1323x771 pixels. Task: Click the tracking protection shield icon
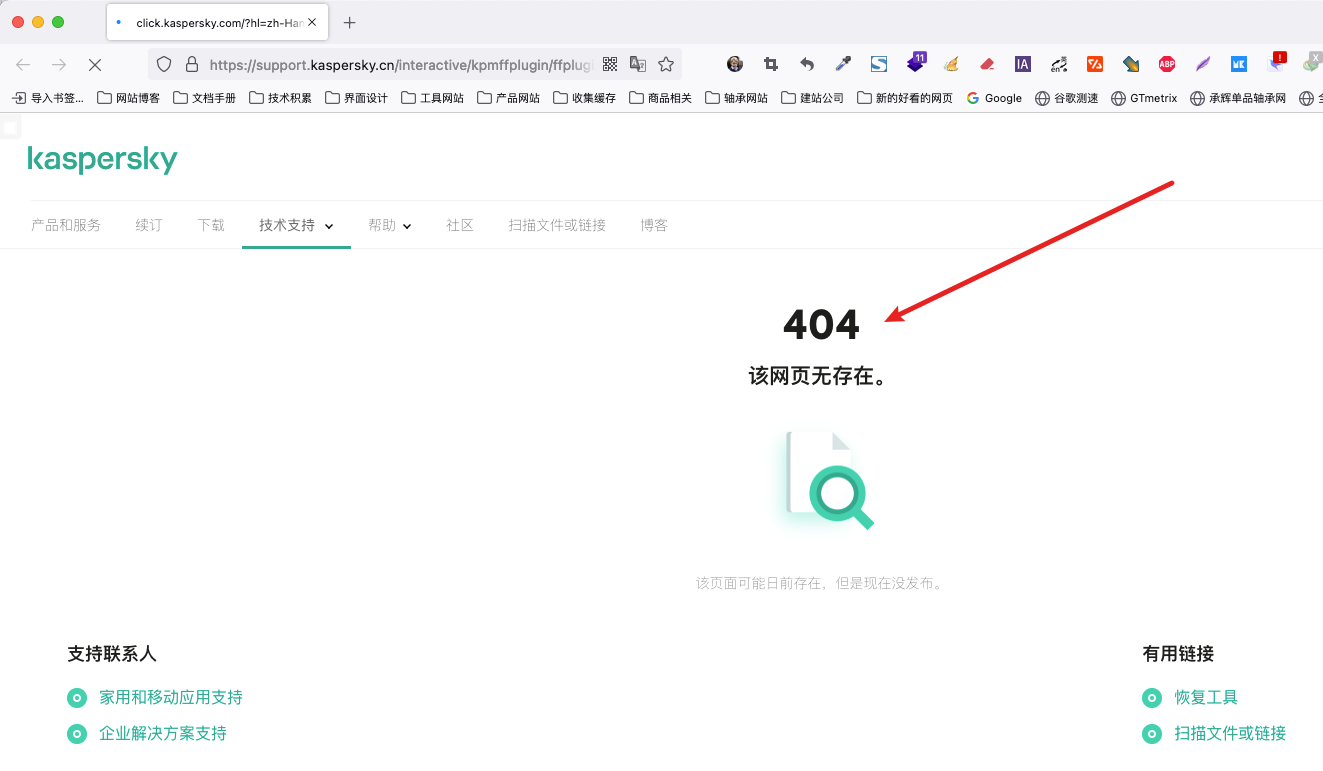164,64
